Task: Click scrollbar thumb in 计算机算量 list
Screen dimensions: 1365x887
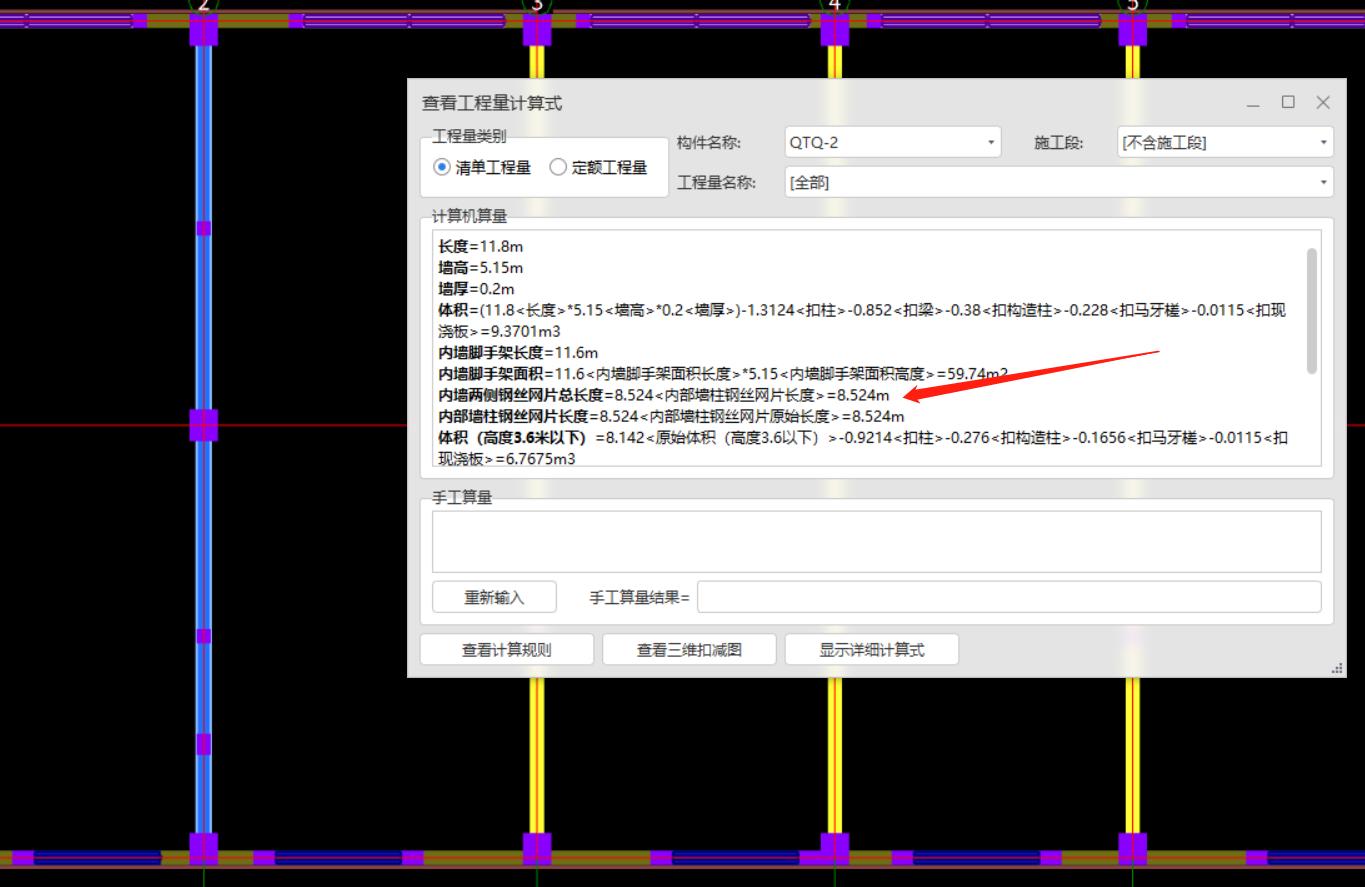Action: pos(1311,311)
